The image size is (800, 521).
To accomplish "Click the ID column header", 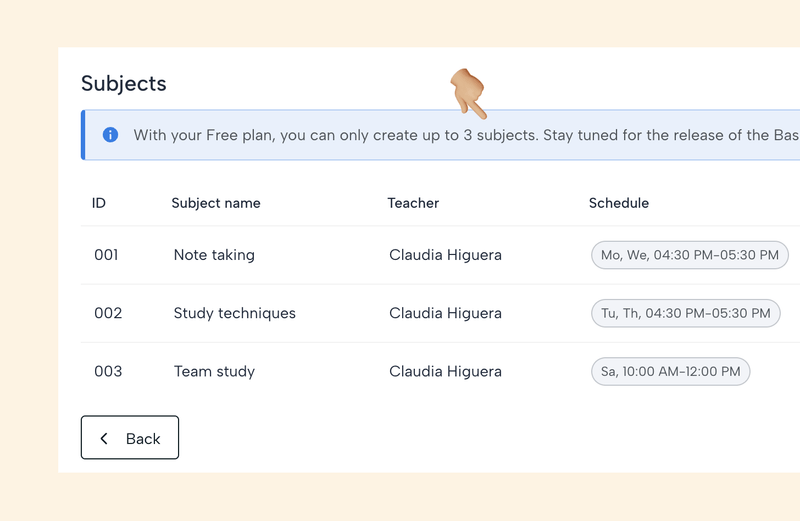I will (x=99, y=203).
